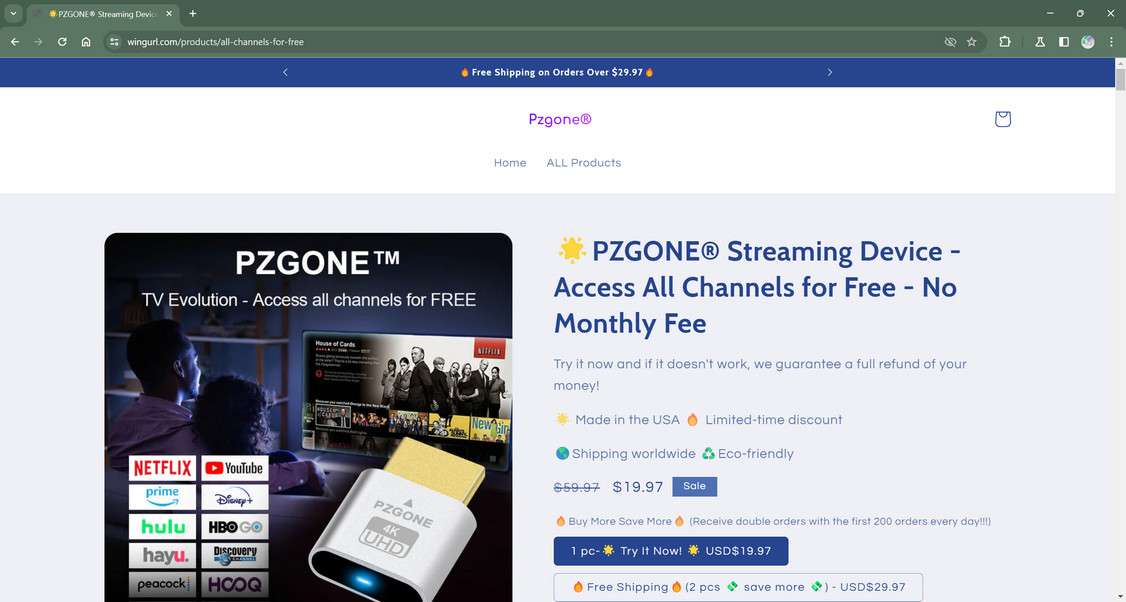Open a new tab with plus button

coord(192,13)
